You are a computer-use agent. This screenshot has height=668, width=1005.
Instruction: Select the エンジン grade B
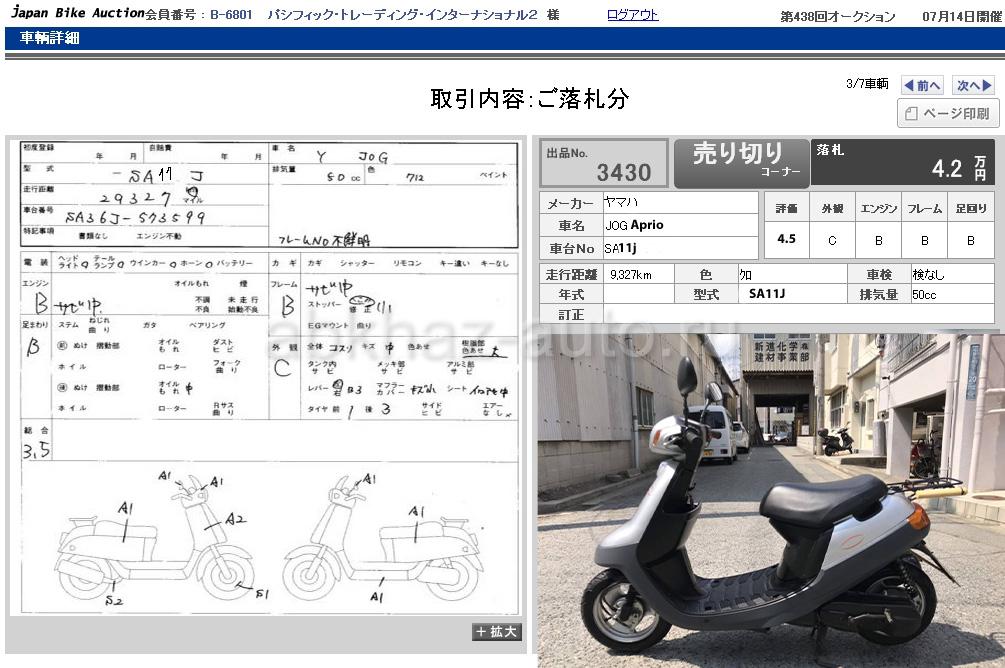(x=879, y=240)
